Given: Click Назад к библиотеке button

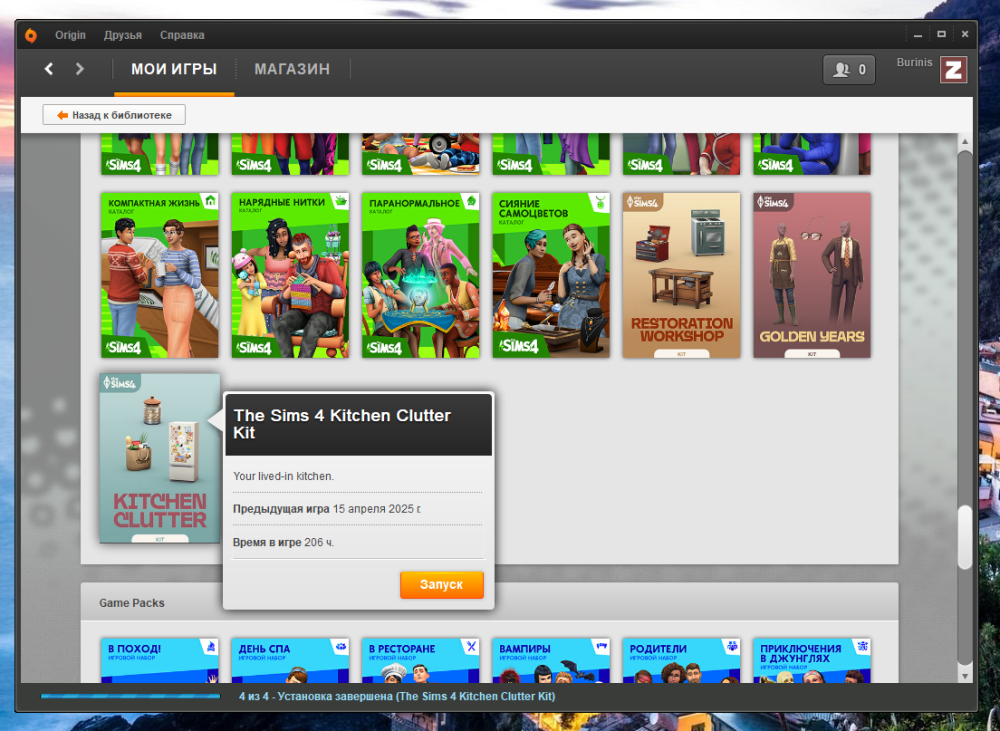Looking at the screenshot, I should (x=114, y=115).
